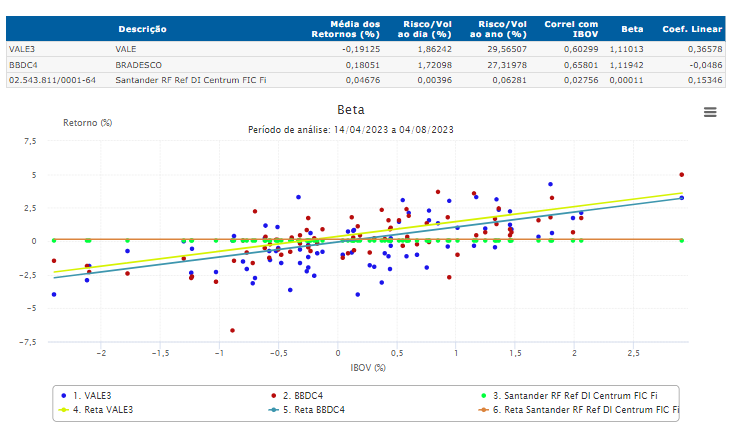Viewport: 735px width, 432px height.
Task: Open the chart hamburger context menu
Action: coord(710,112)
